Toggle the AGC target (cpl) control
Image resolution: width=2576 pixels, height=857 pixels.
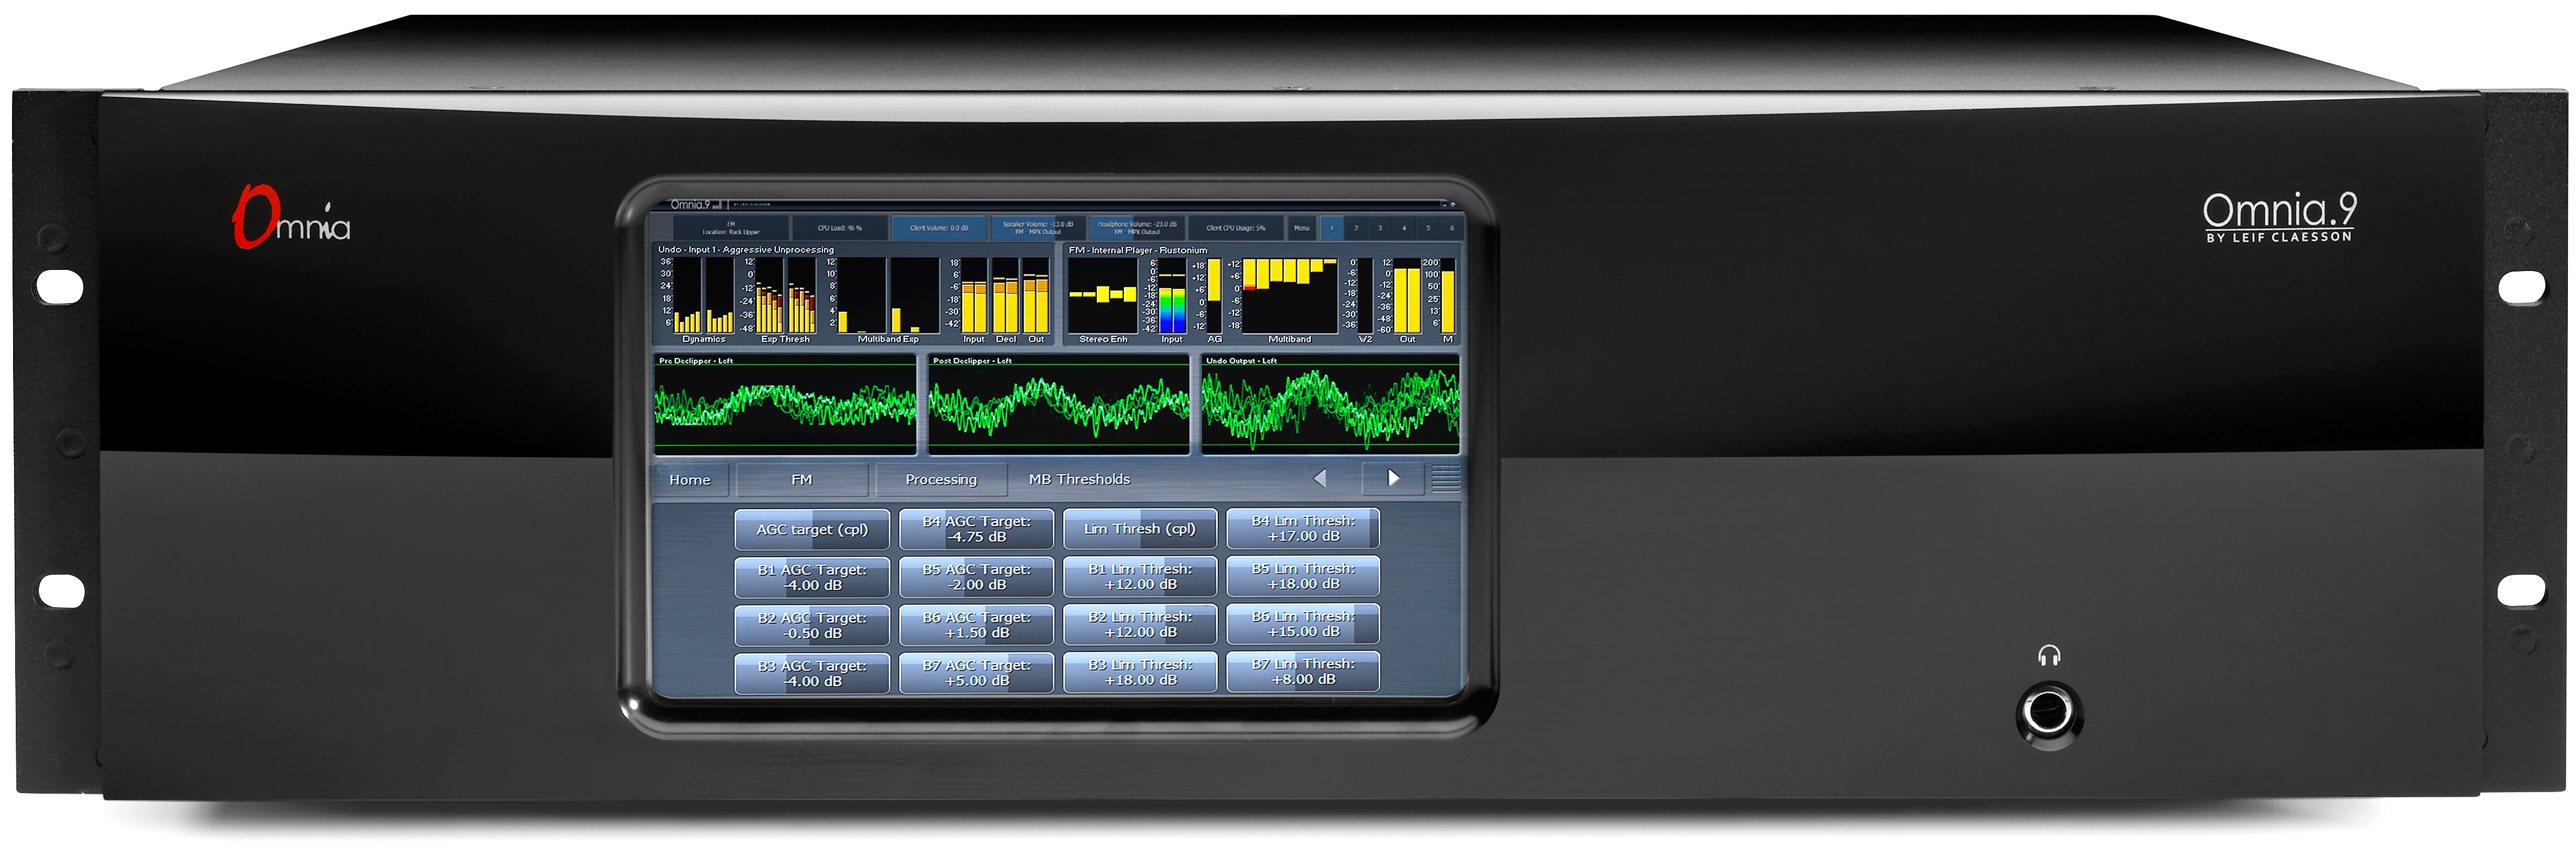pos(811,530)
